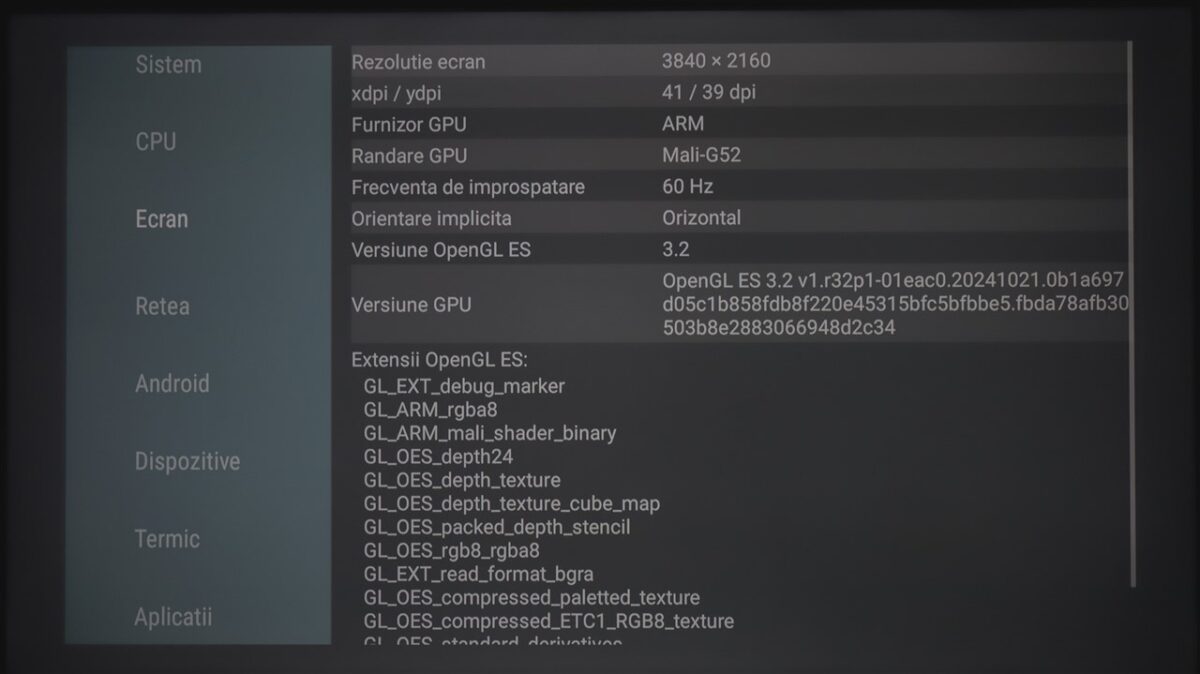Open the Termic sidebar section

click(x=167, y=539)
